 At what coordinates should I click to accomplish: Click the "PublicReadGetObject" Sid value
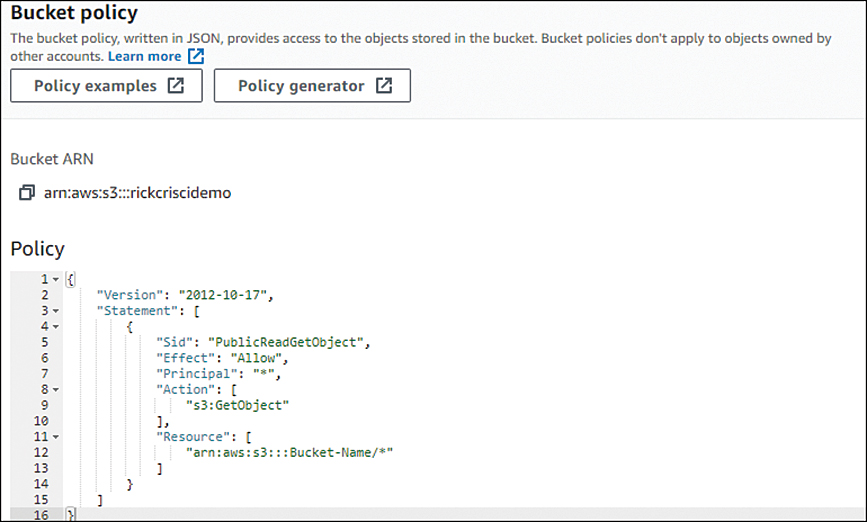pyautogui.click(x=285, y=342)
